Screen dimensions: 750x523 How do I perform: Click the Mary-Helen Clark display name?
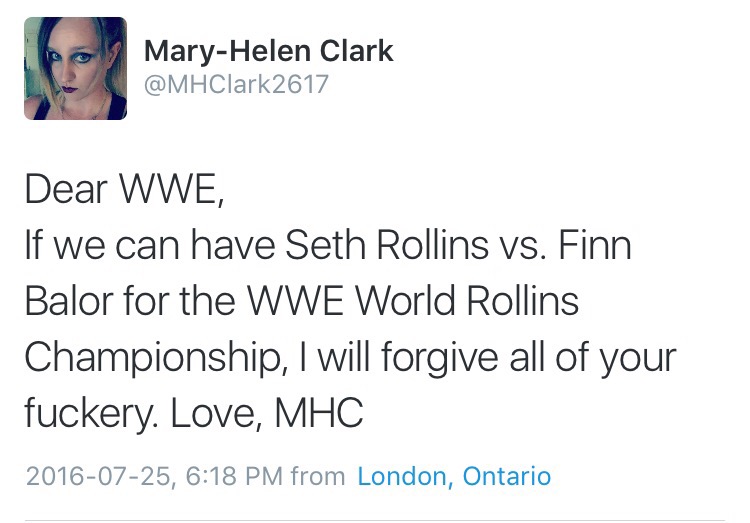270,49
